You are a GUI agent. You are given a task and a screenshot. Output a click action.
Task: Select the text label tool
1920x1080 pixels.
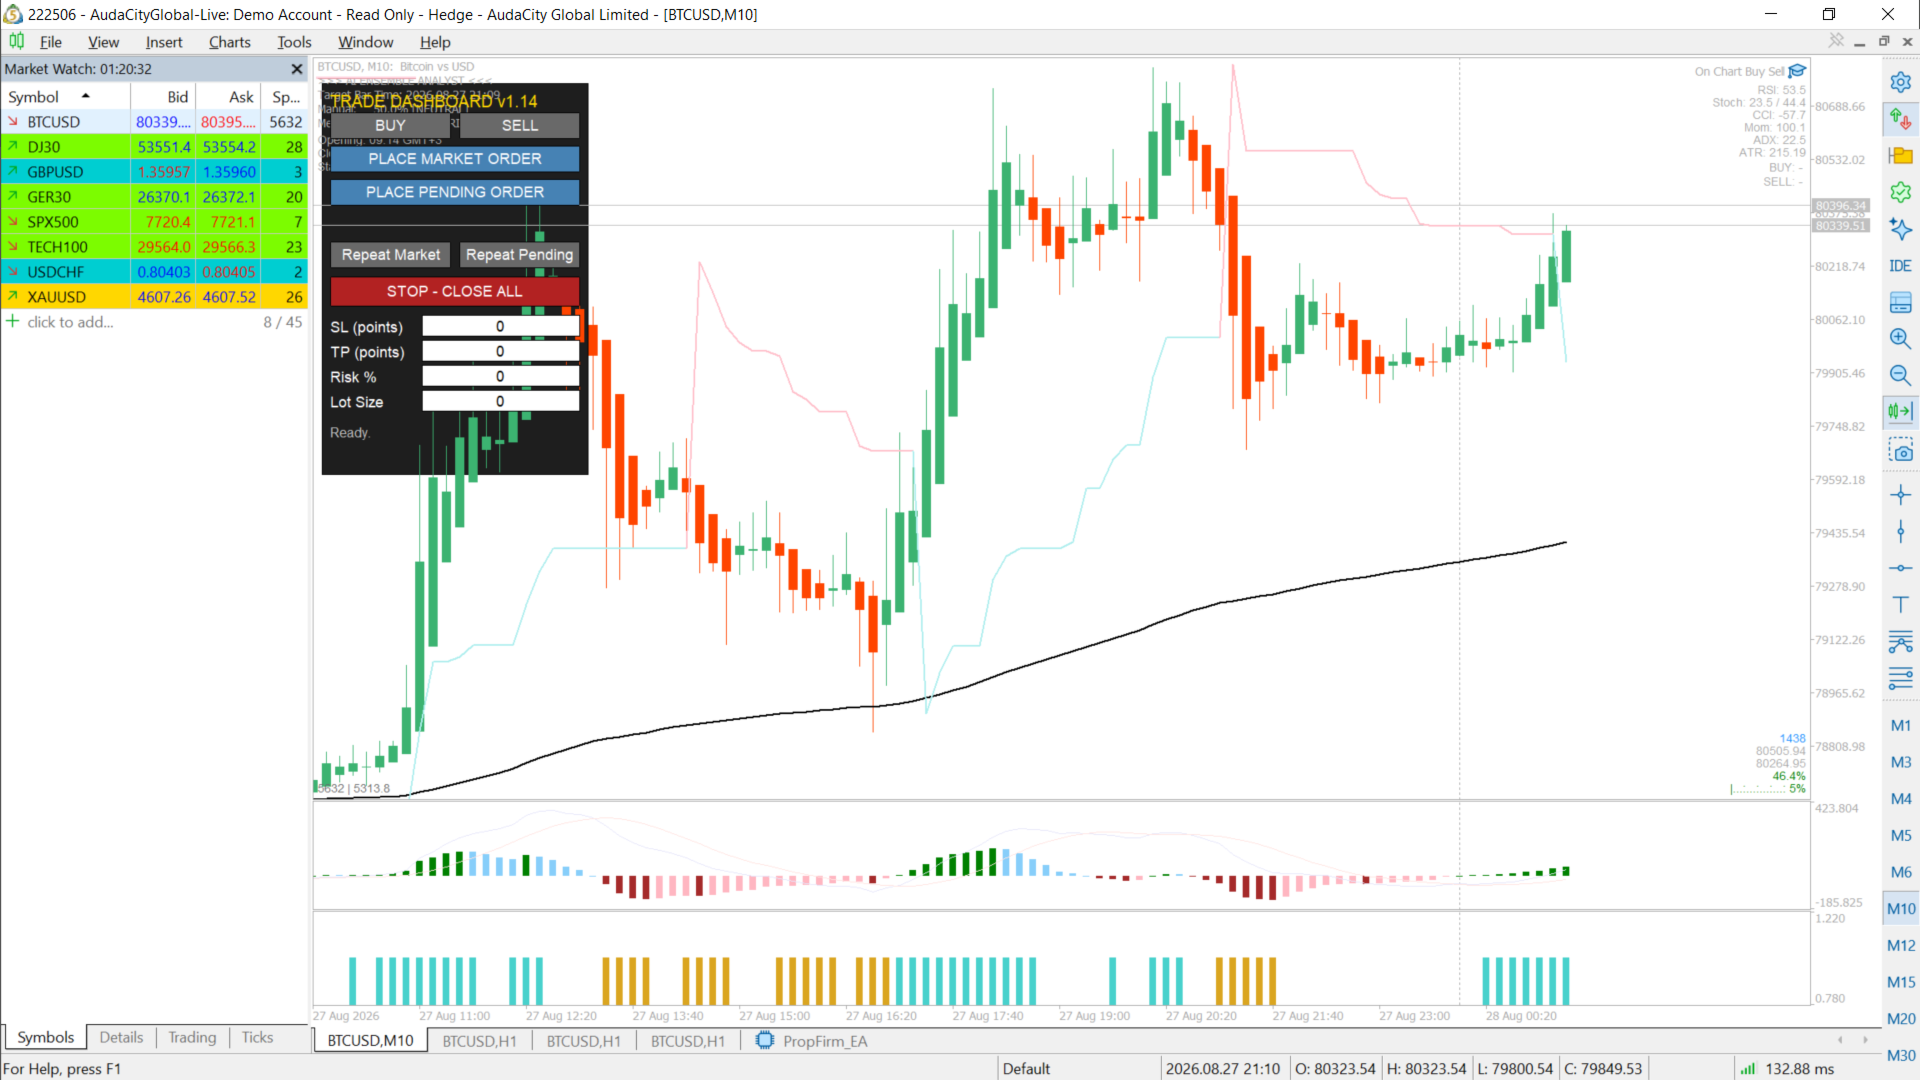1900,604
